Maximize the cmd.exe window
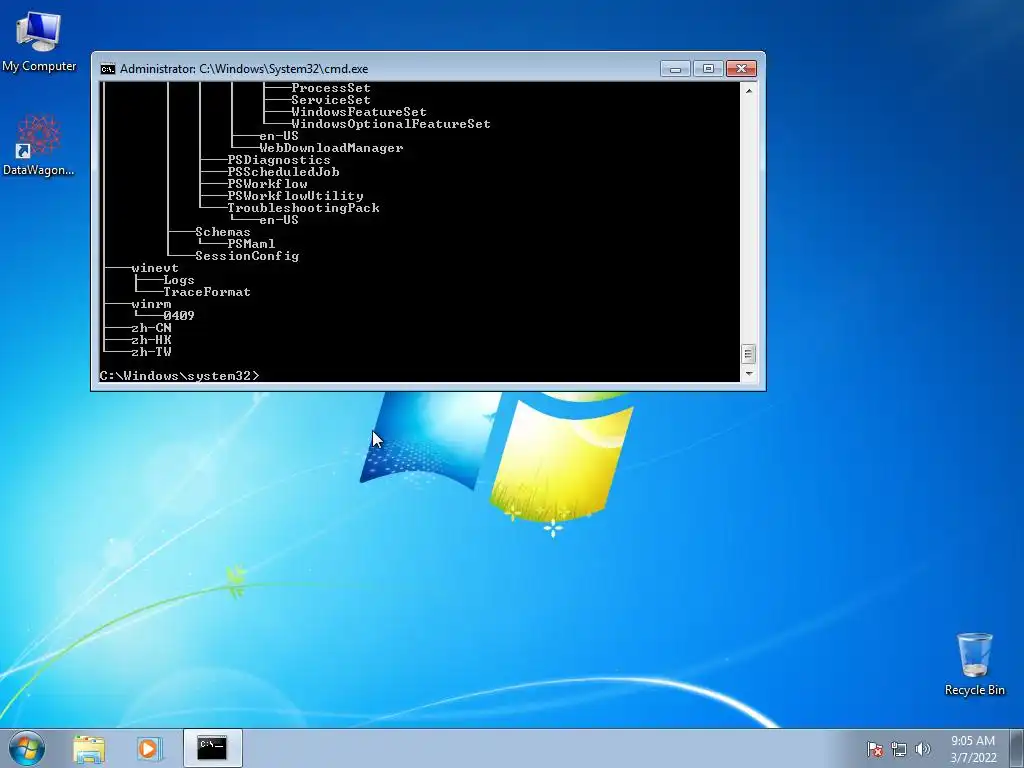The image size is (1024, 768). [708, 69]
